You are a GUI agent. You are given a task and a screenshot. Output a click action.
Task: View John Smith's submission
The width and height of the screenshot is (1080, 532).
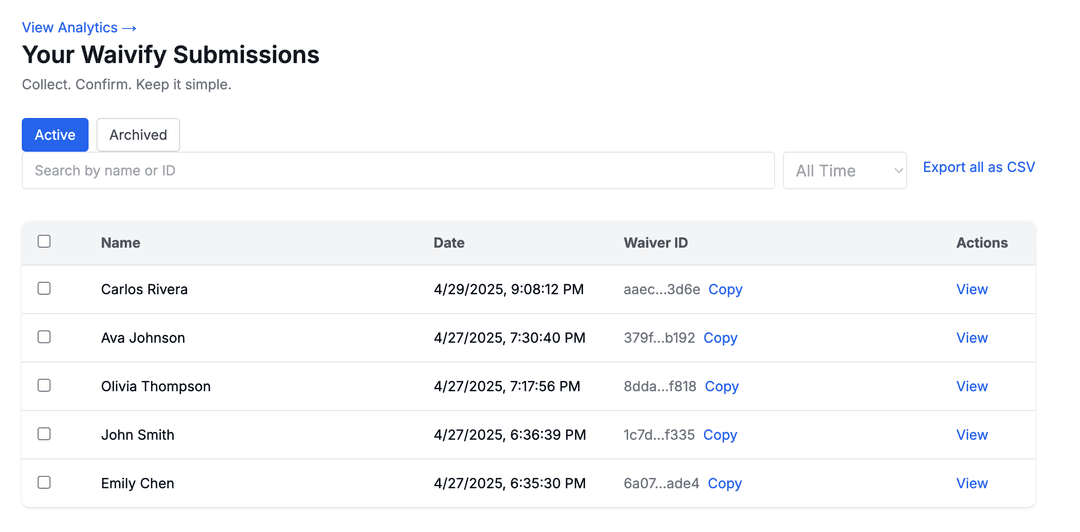click(x=972, y=435)
